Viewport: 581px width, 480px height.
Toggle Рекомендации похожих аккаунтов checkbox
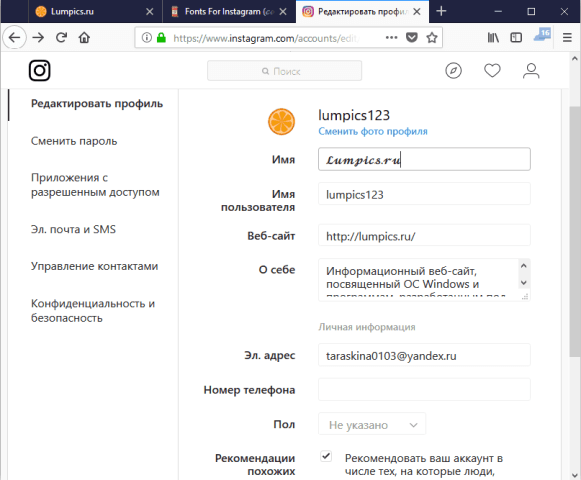pyautogui.click(x=326, y=456)
